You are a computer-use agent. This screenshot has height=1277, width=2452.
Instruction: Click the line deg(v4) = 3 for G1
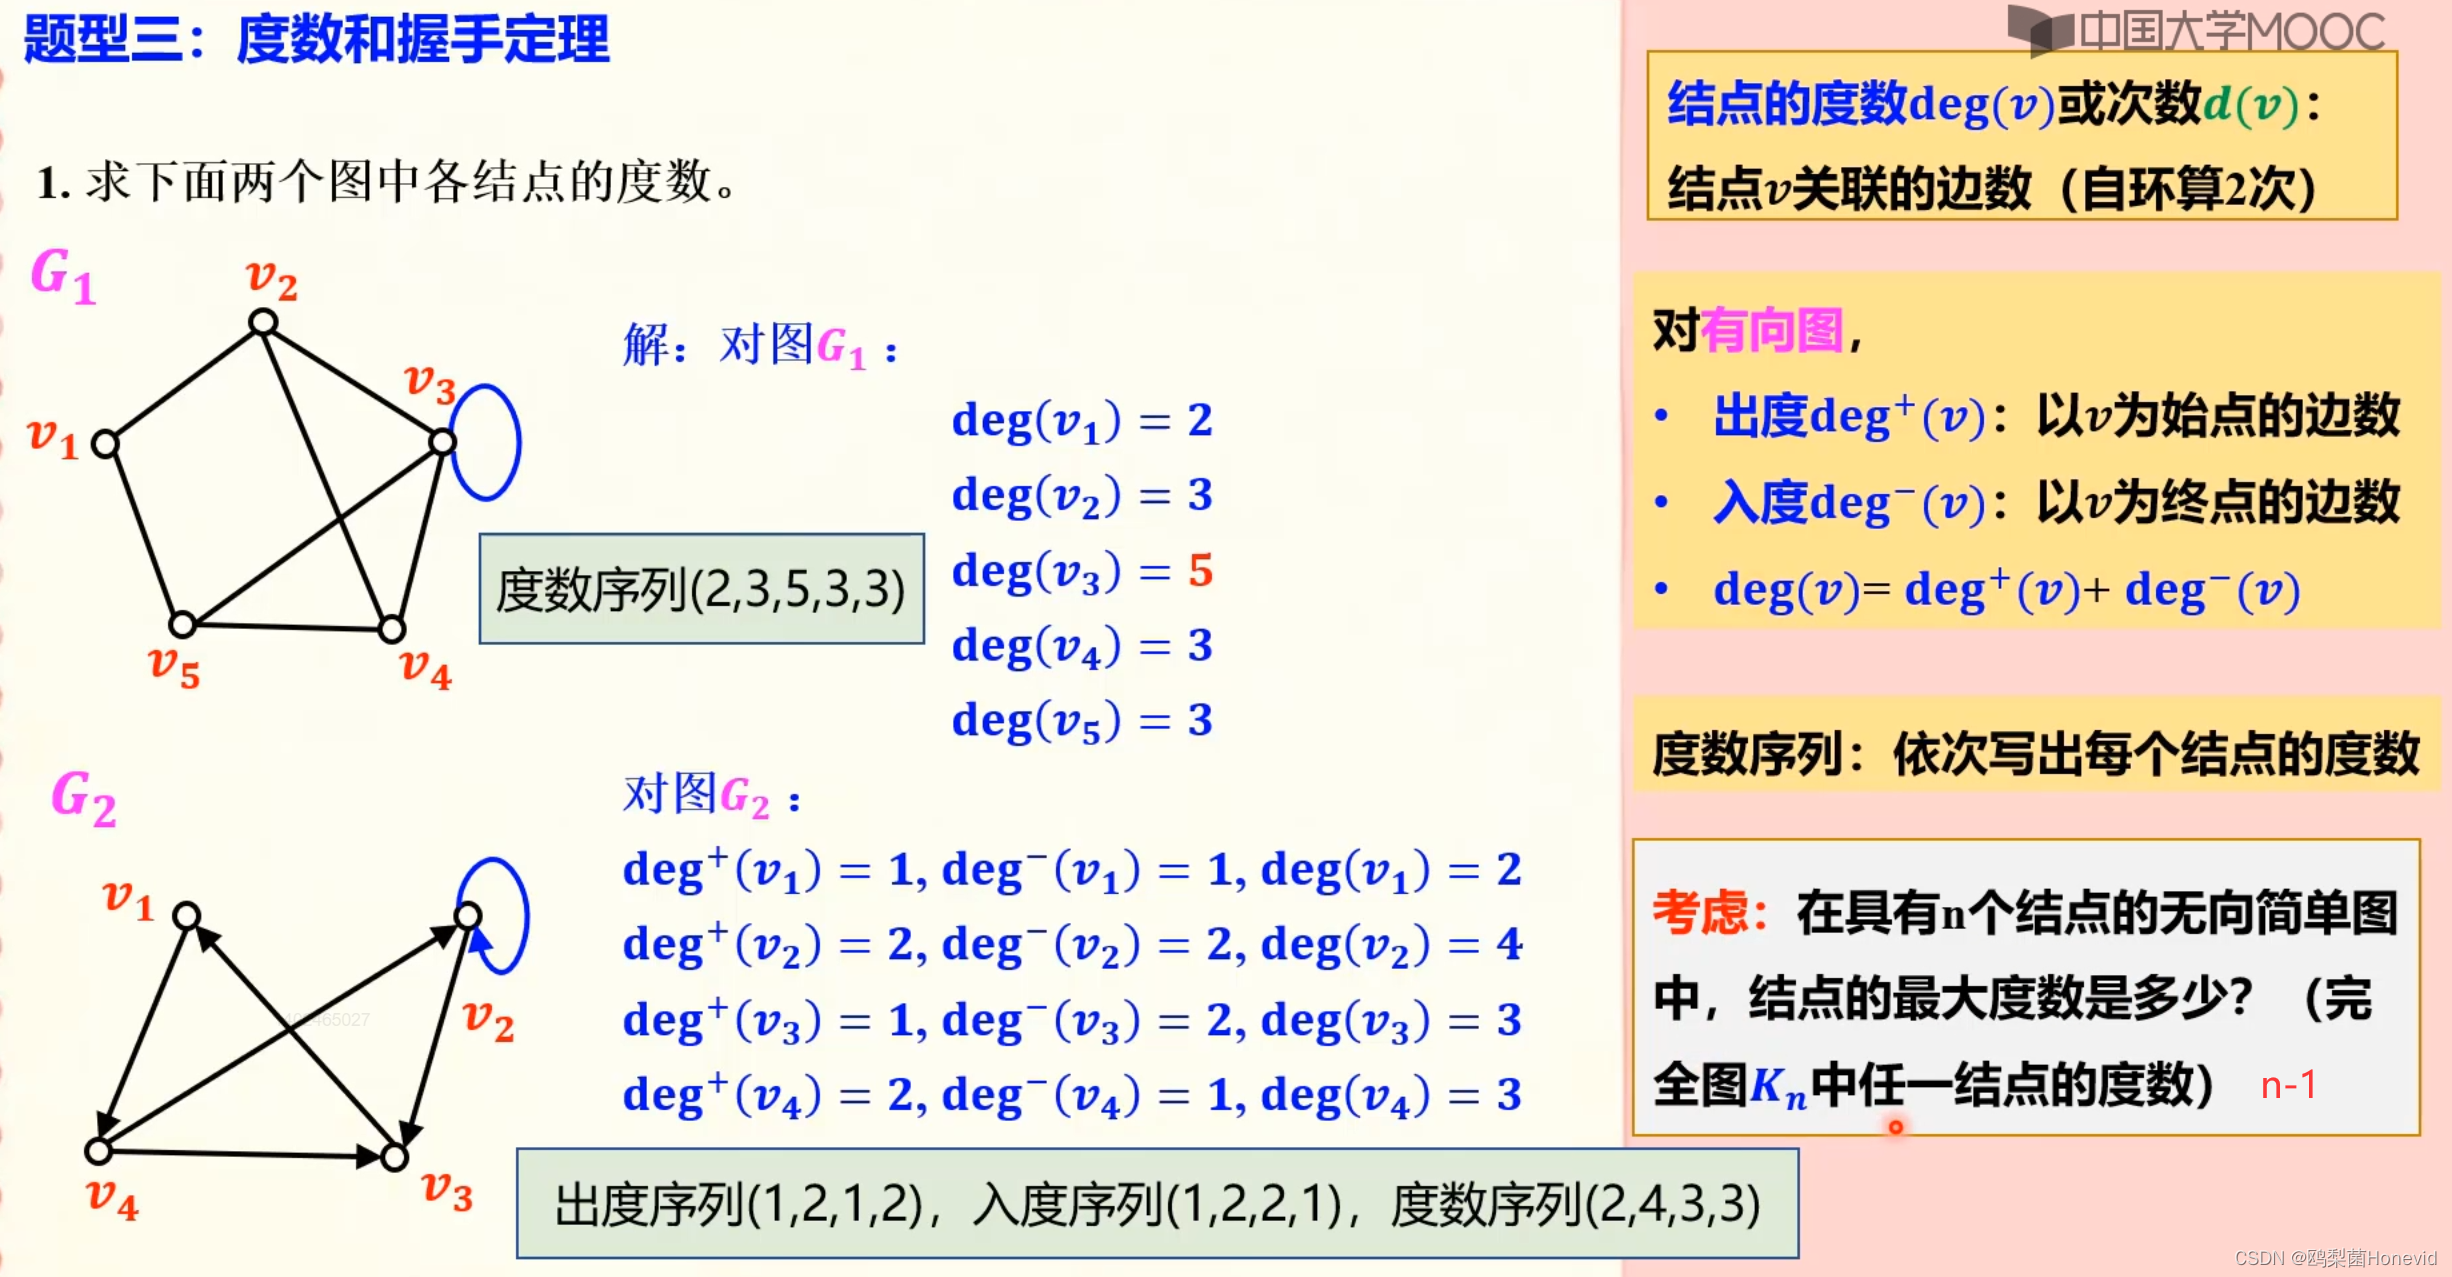[x=1082, y=646]
